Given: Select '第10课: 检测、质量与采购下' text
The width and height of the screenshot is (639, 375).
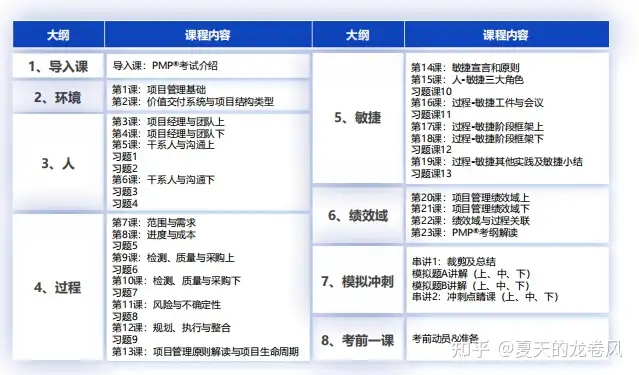Looking at the screenshot, I should [x=176, y=281].
